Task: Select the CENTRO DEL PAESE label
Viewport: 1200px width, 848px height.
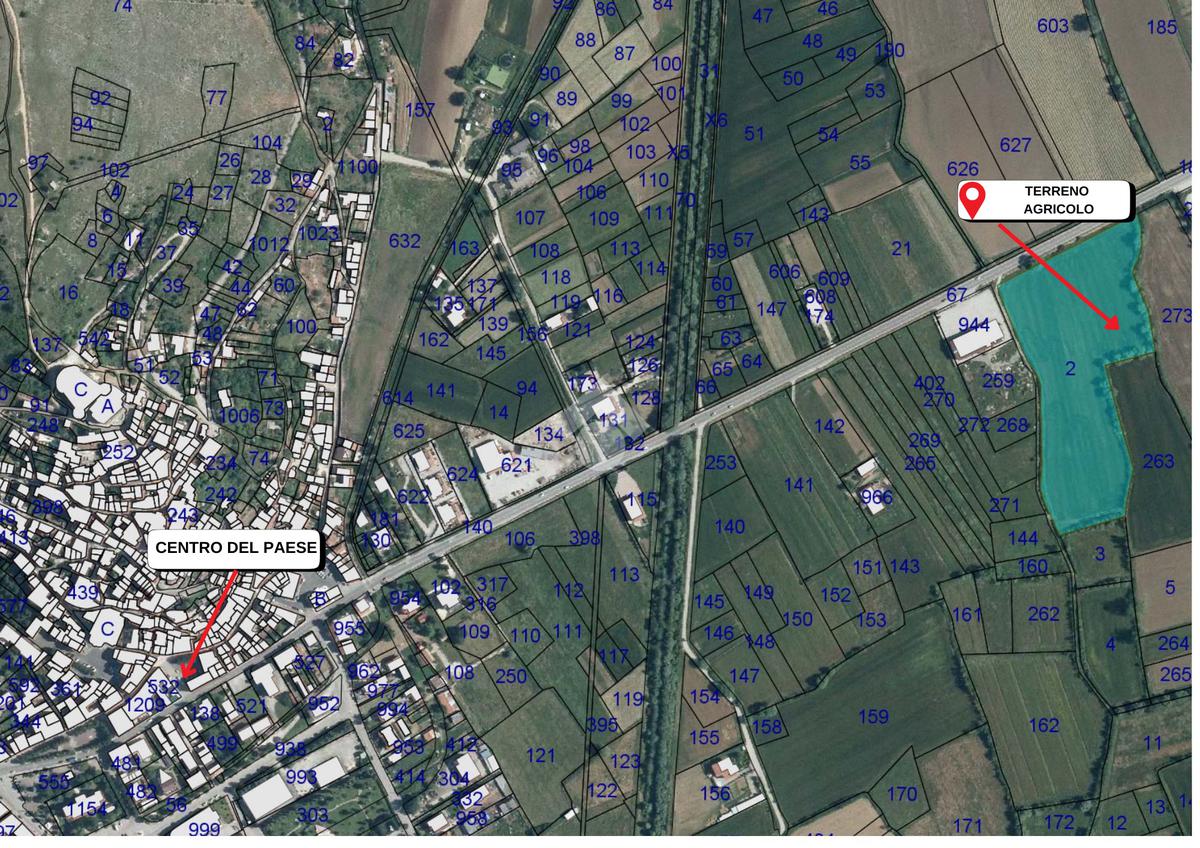Action: pyautogui.click(x=236, y=548)
